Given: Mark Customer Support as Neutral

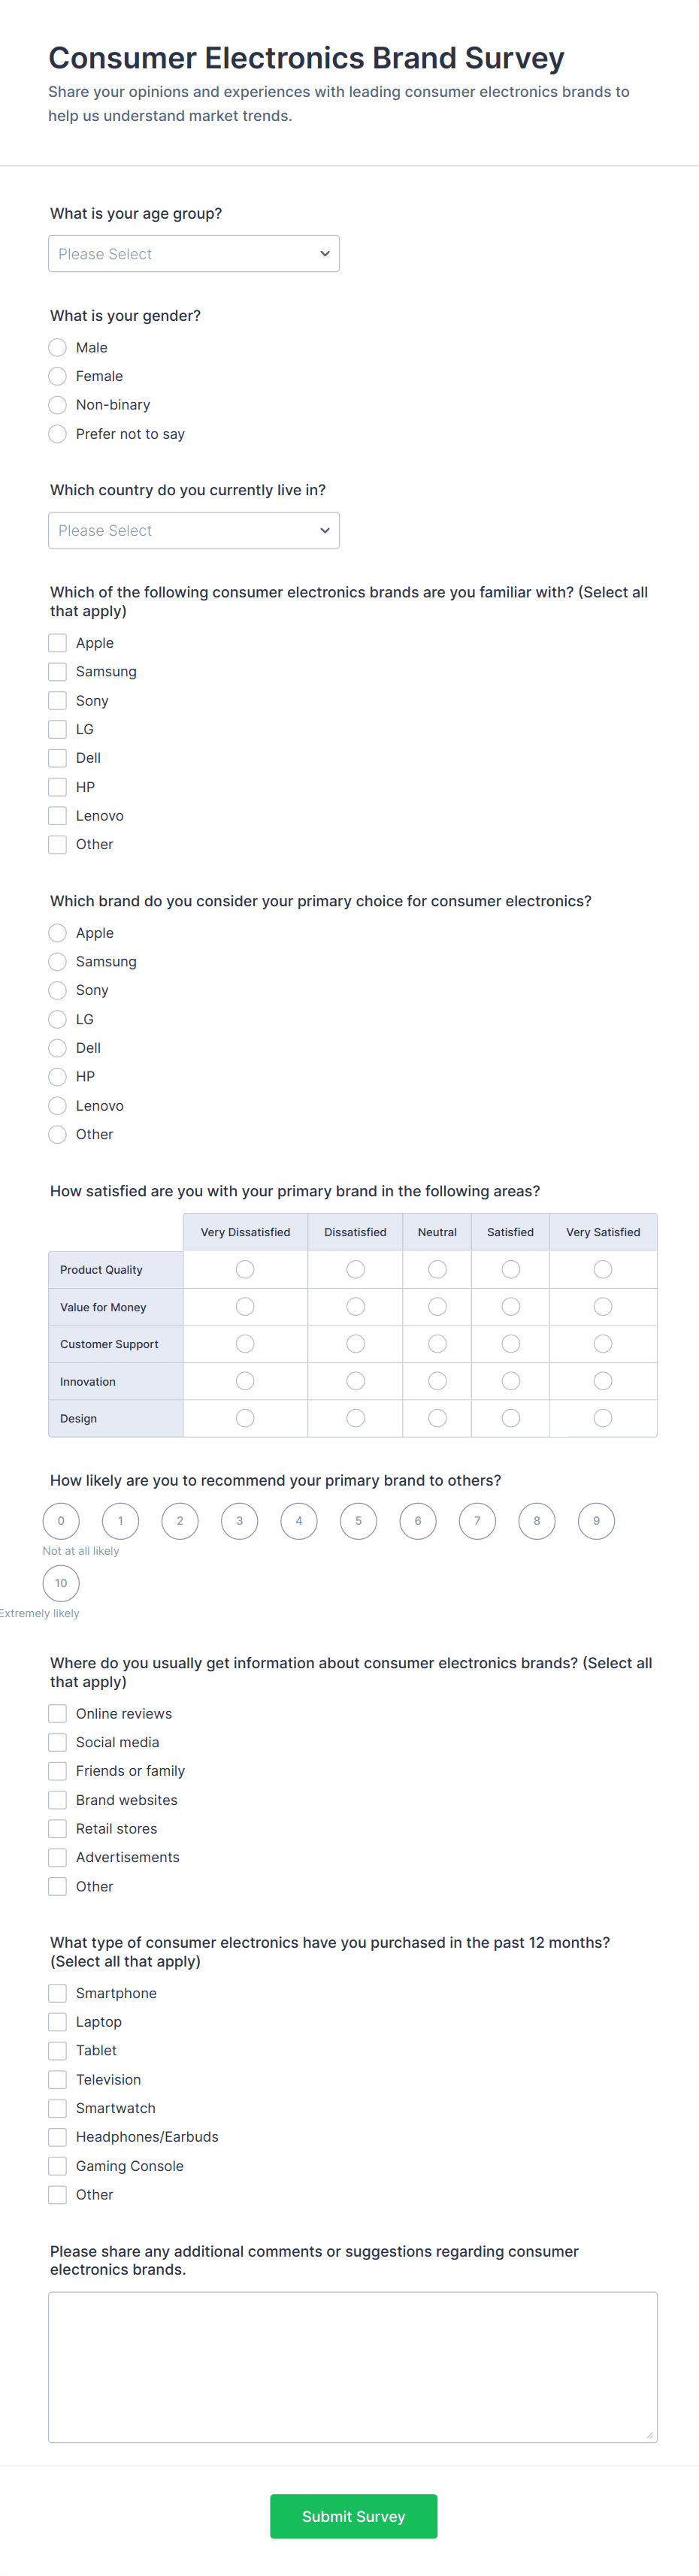Looking at the screenshot, I should [x=437, y=1344].
